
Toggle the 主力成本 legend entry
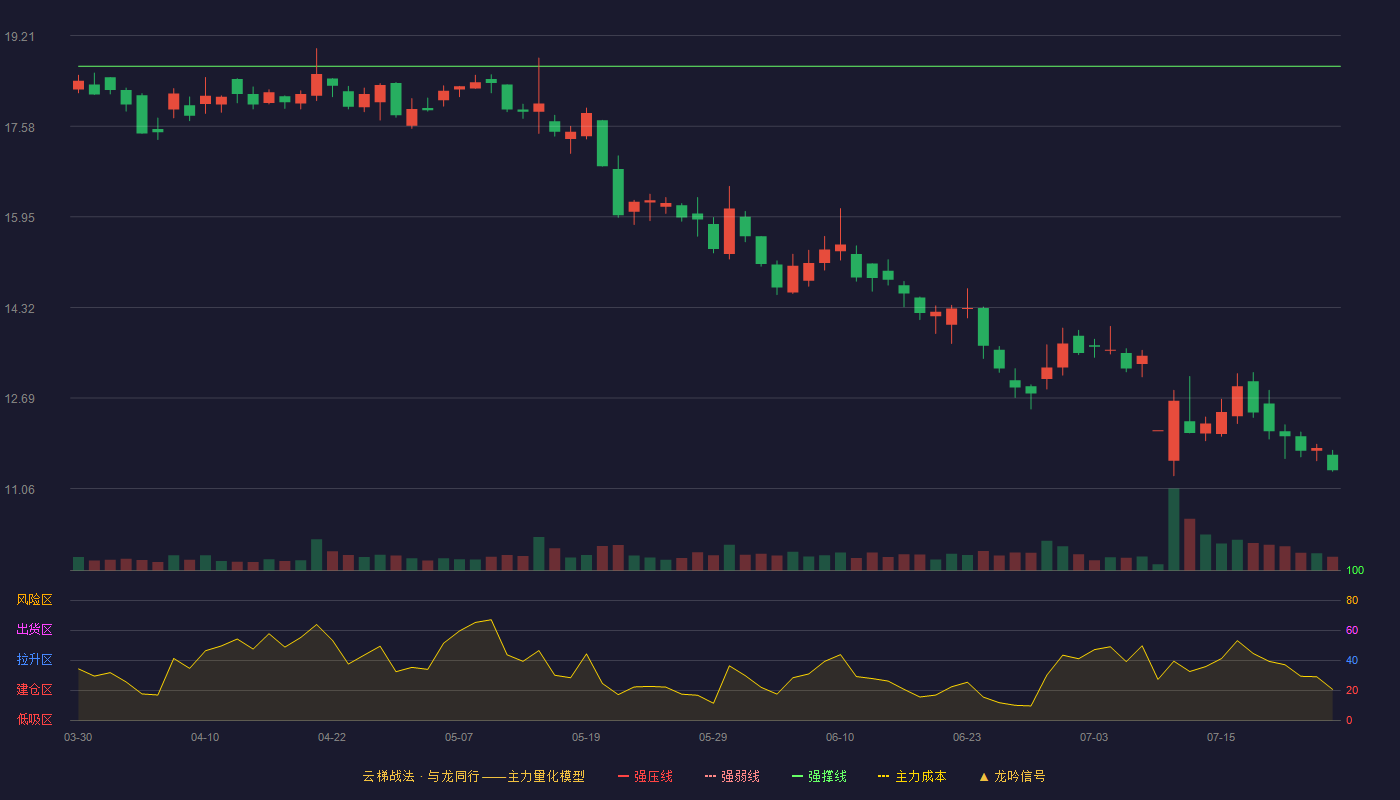912,776
